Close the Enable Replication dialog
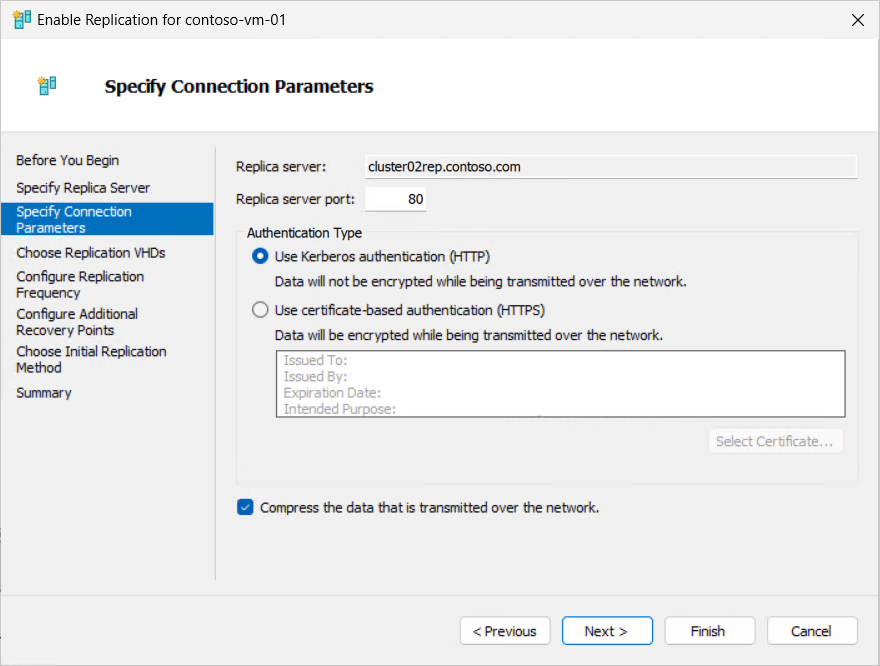This screenshot has width=880, height=666. (857, 20)
